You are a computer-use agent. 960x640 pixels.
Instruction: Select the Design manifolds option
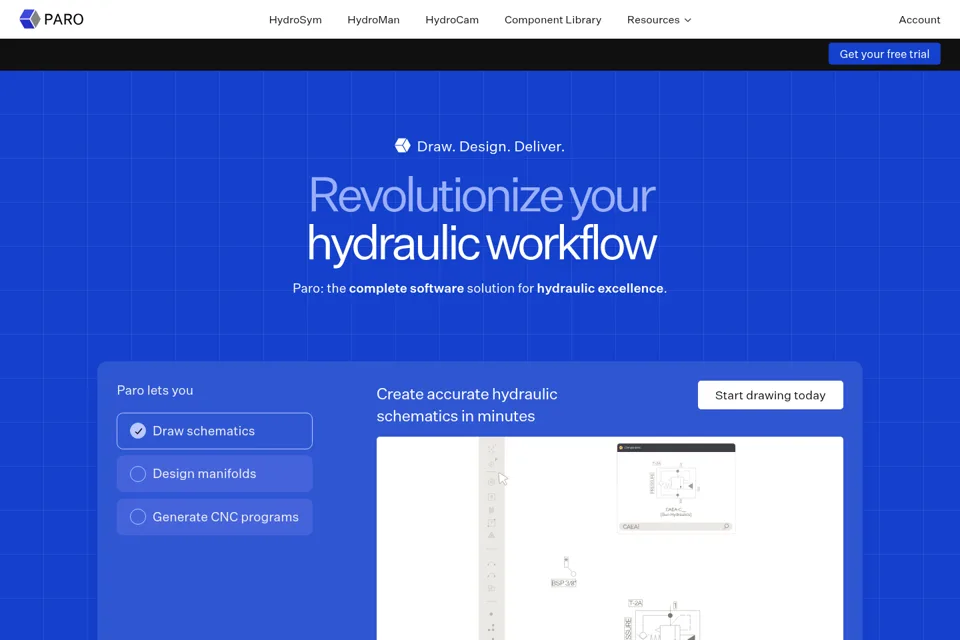214,473
